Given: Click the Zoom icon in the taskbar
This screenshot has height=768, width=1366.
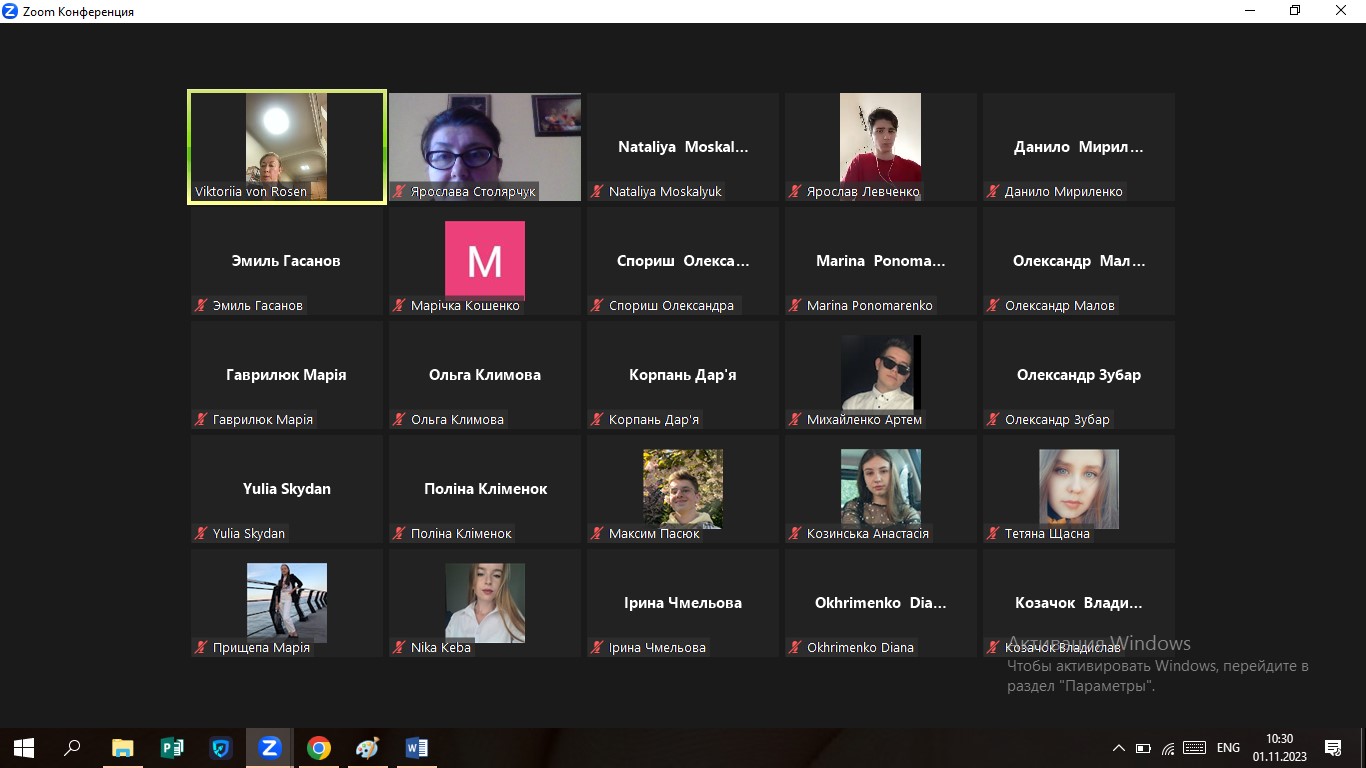Looking at the screenshot, I should [269, 748].
